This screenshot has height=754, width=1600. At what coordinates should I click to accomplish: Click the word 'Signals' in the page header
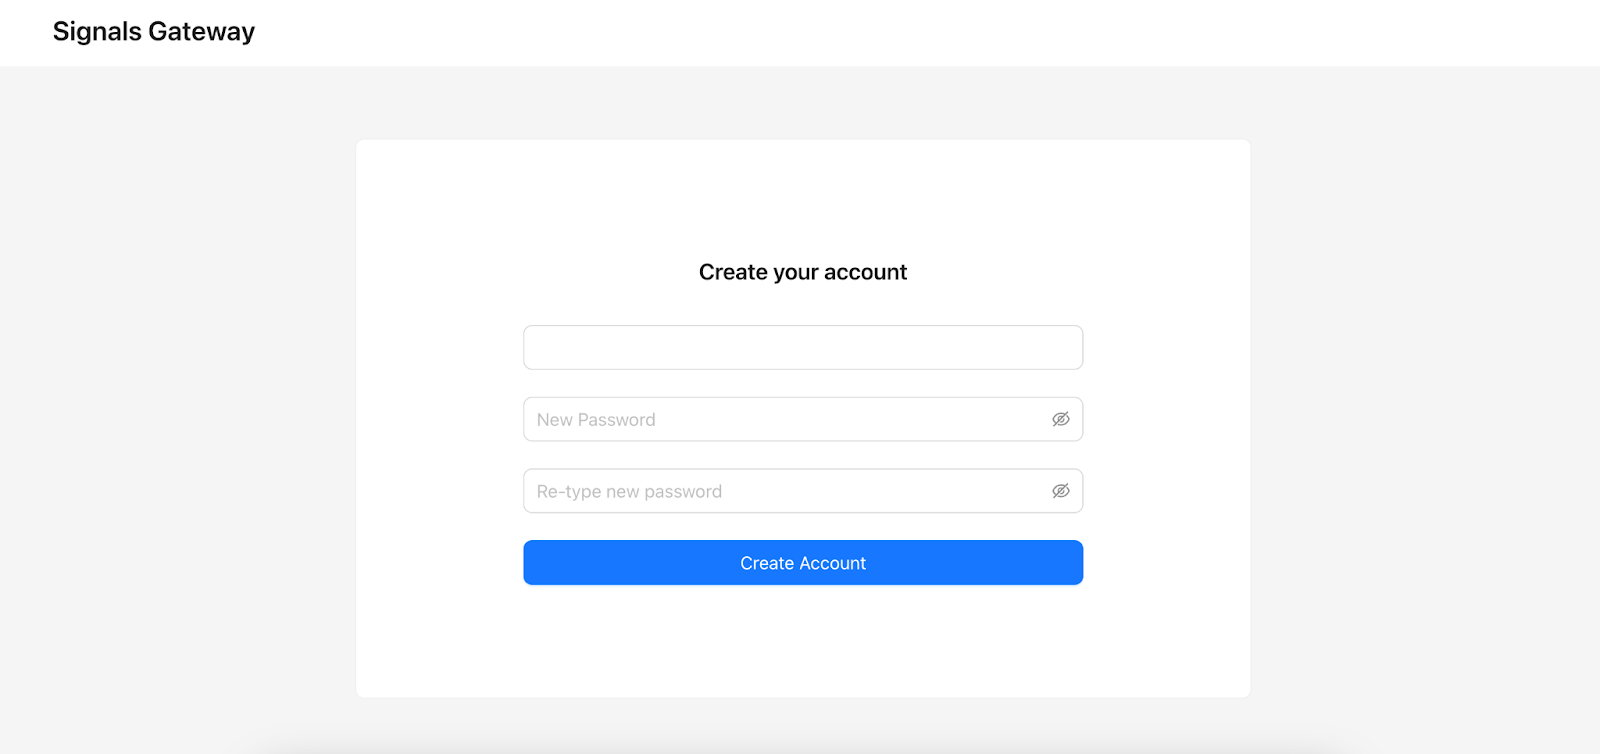point(97,32)
